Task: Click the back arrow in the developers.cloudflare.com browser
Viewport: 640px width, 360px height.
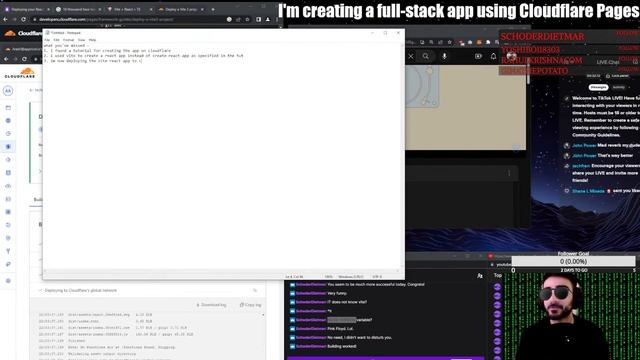Action: (x=5, y=19)
